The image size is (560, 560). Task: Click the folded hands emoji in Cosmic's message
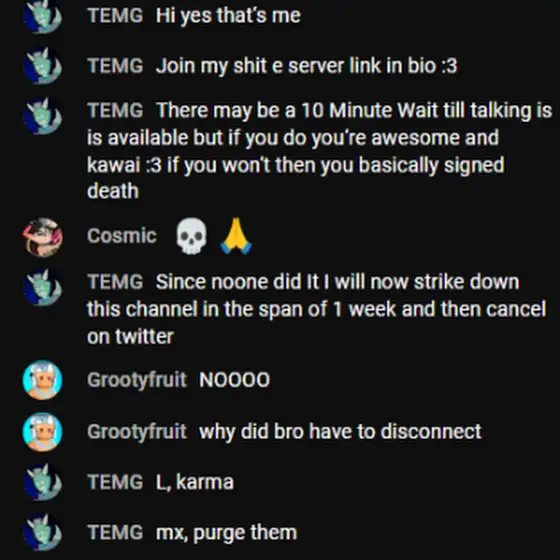click(236, 236)
